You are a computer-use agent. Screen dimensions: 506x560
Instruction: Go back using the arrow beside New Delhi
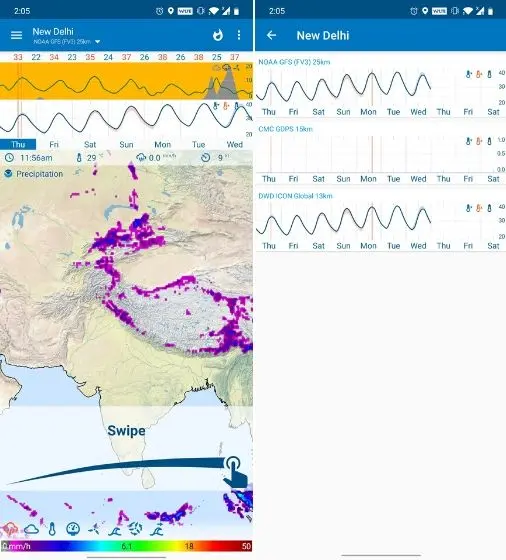pos(272,35)
